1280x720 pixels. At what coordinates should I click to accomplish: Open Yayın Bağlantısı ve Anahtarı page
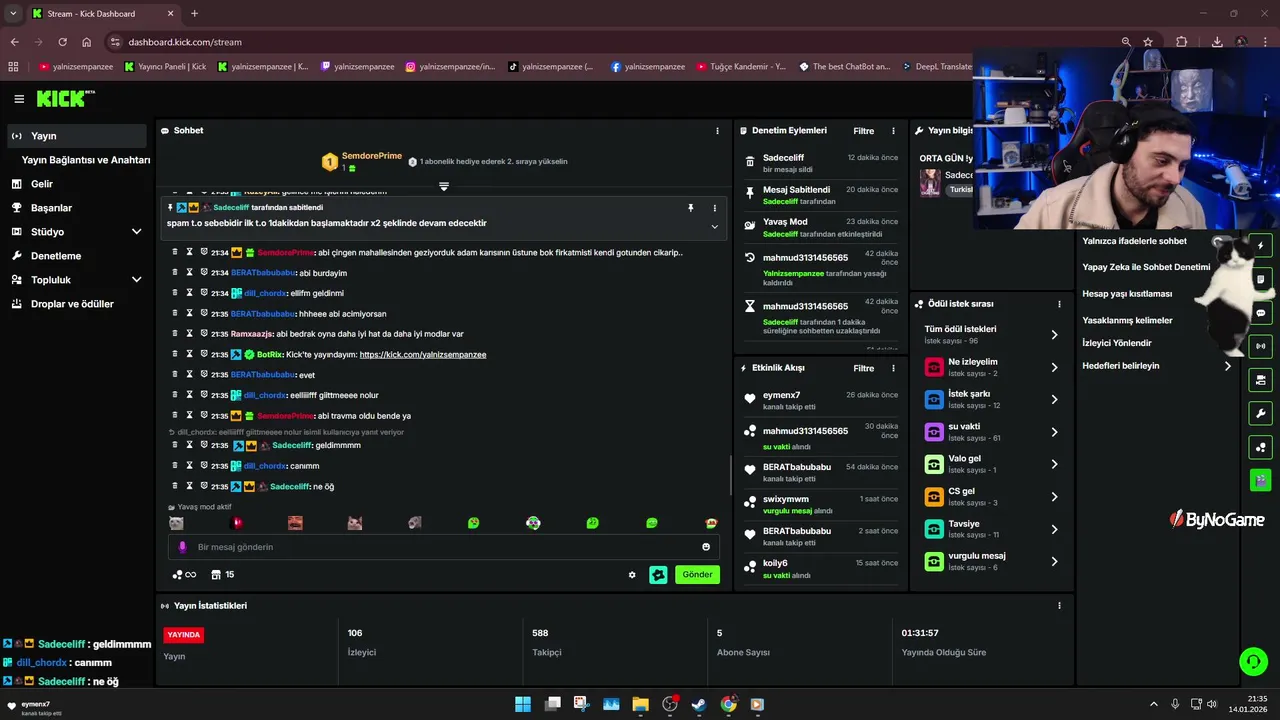[x=86, y=160]
